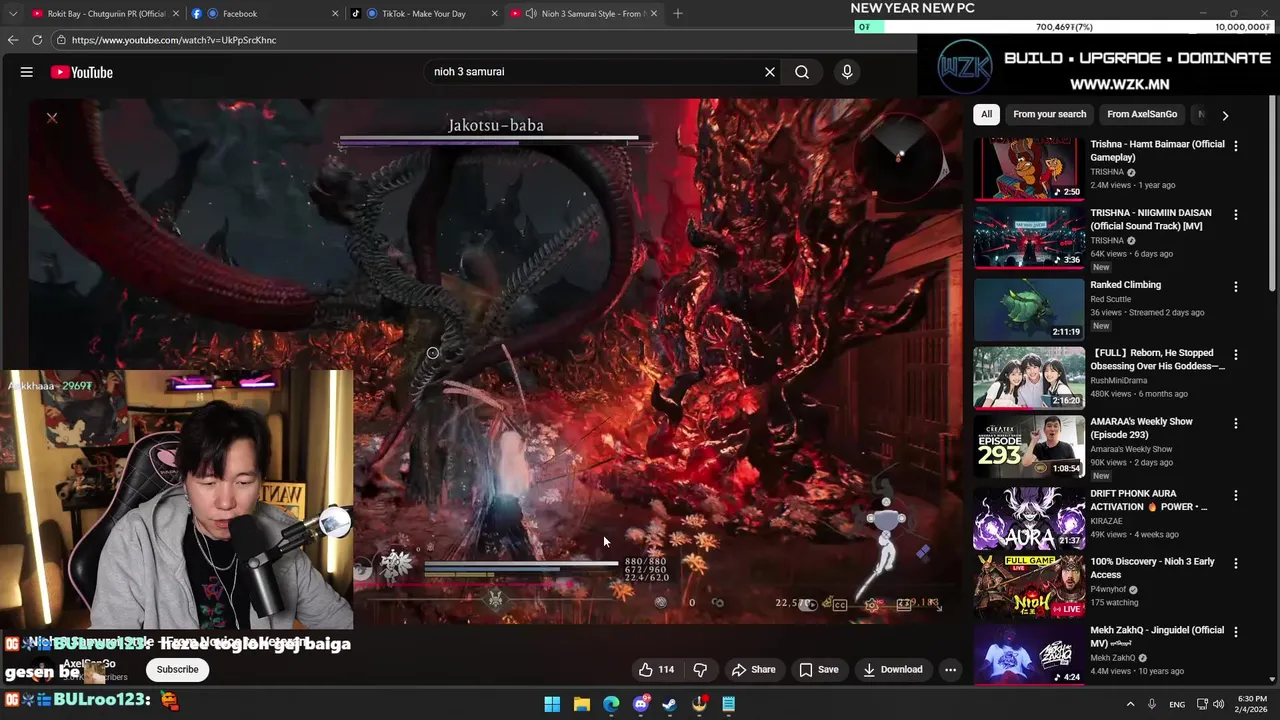Open options for DRIFT PHONK AURA video
This screenshot has height=720, width=1280.
tap(1236, 496)
